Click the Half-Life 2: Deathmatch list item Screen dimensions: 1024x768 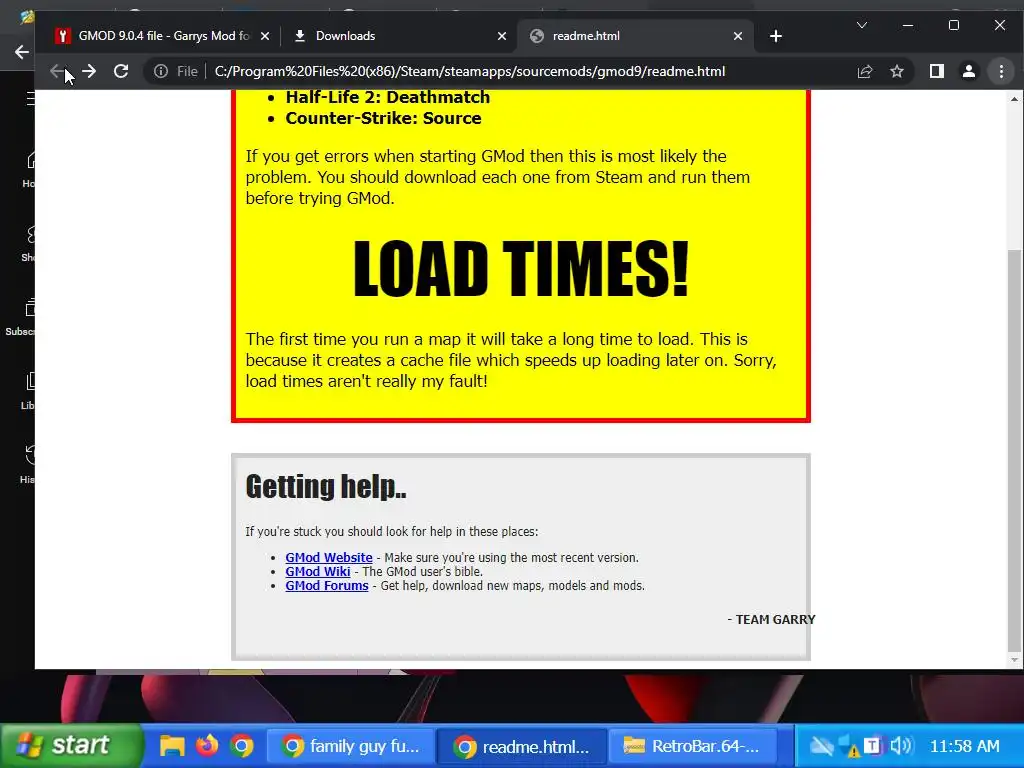pos(388,97)
